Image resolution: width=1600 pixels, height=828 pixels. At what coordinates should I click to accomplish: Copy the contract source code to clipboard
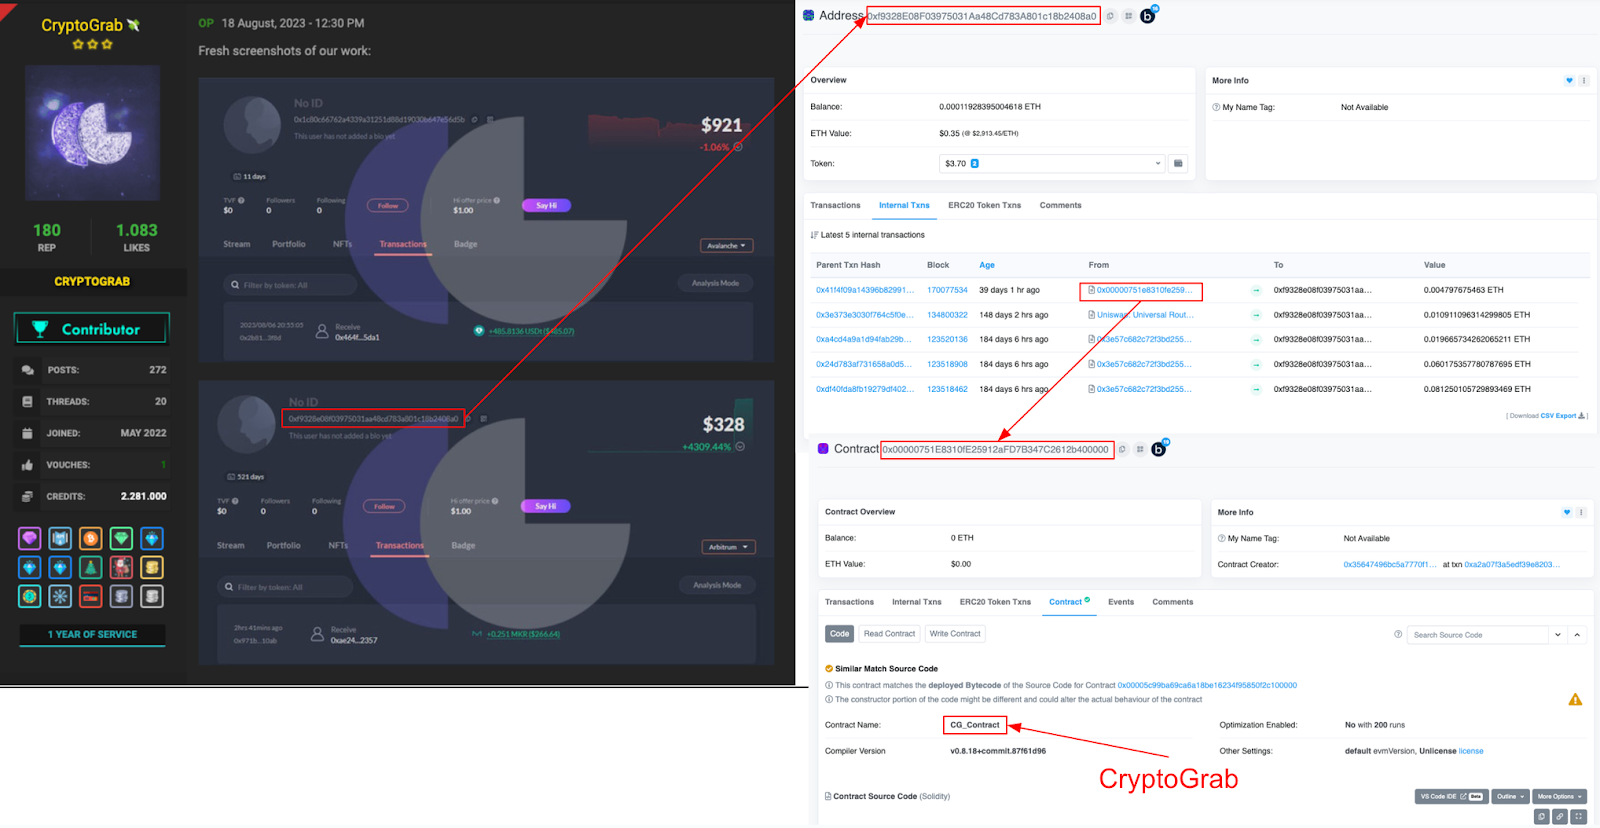tap(1542, 817)
